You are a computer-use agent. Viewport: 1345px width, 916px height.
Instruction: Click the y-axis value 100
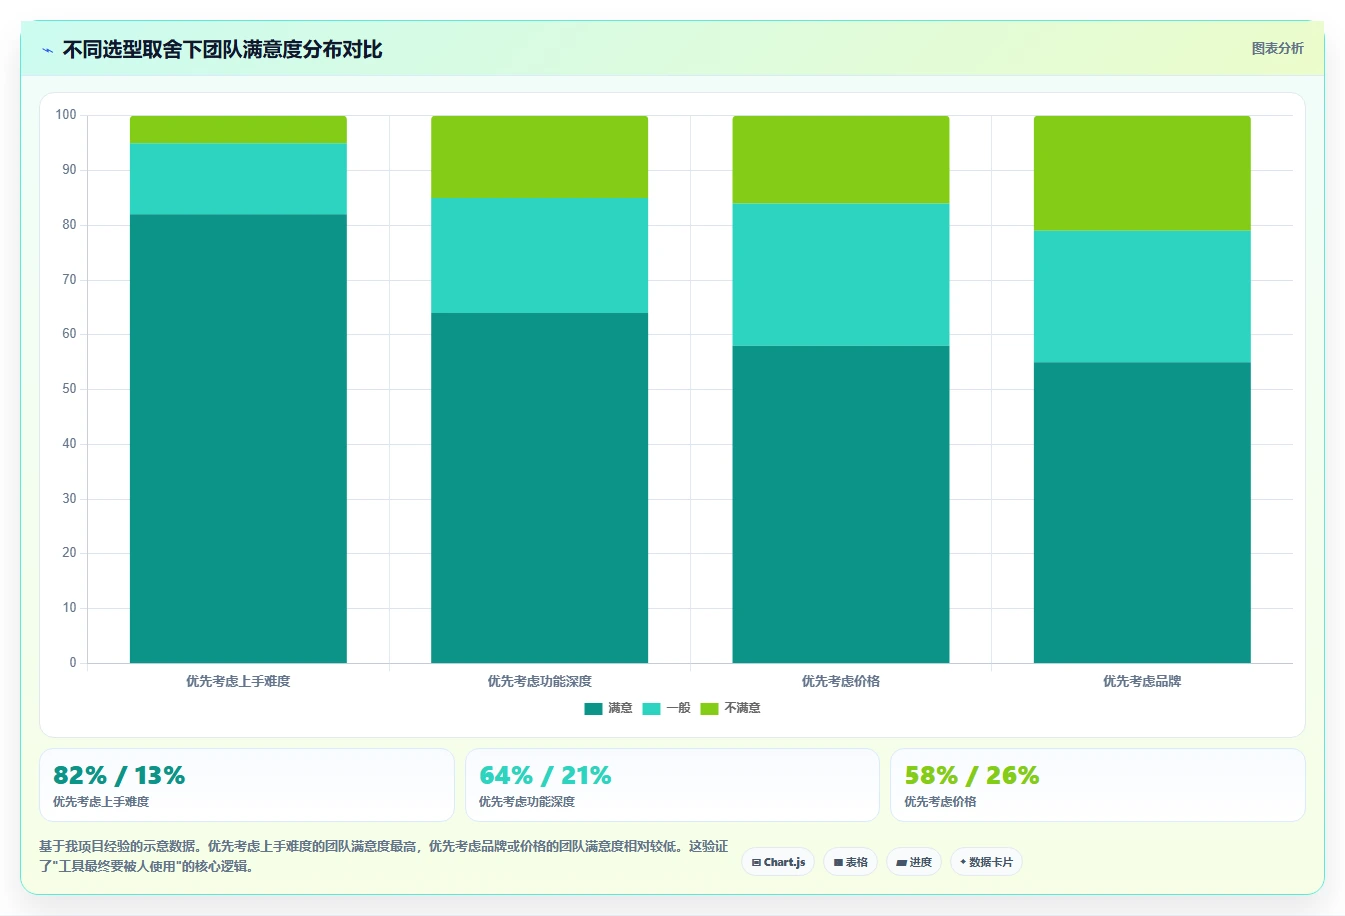pyautogui.click(x=66, y=115)
